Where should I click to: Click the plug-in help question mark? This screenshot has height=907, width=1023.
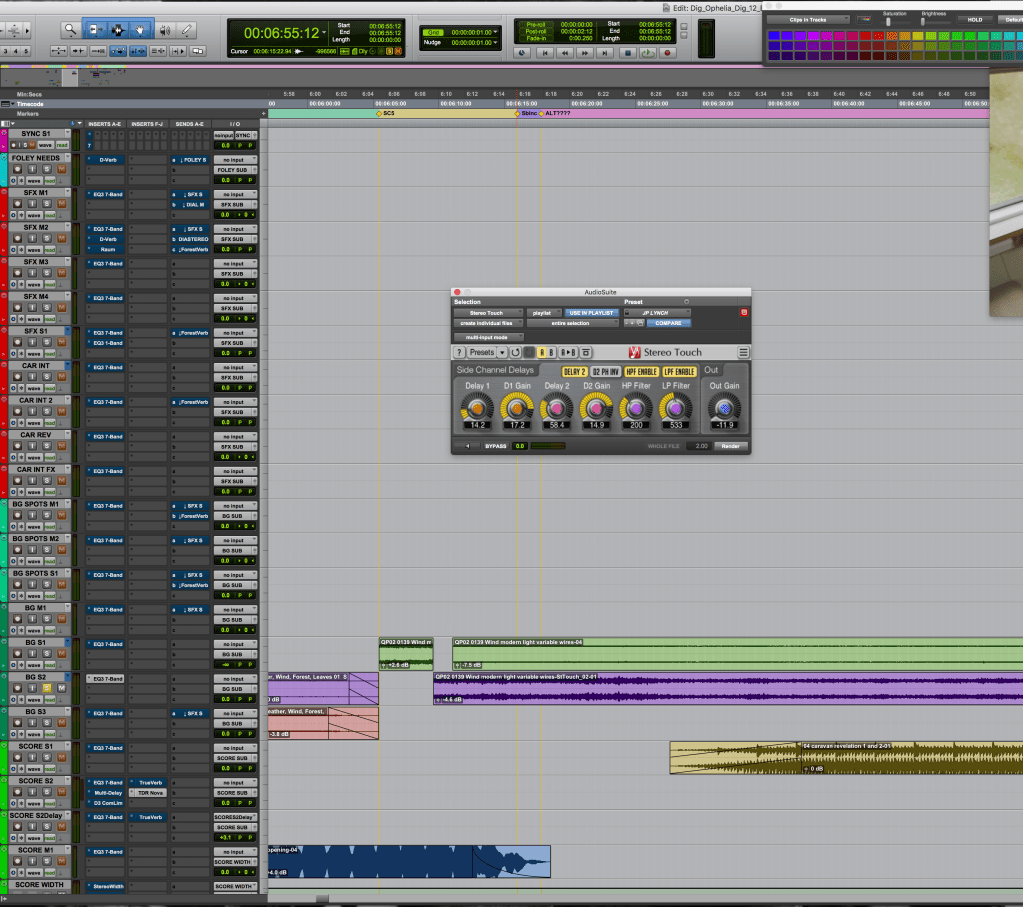coord(460,353)
